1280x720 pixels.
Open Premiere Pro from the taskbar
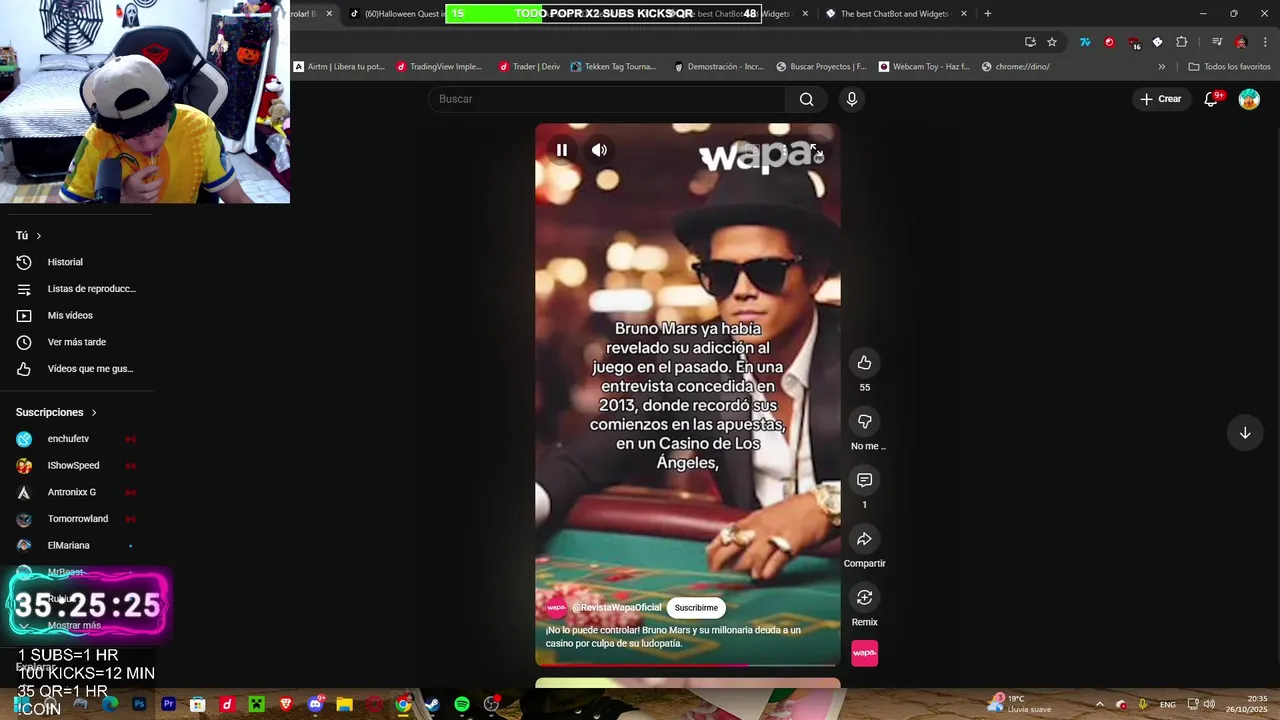pyautogui.click(x=168, y=704)
